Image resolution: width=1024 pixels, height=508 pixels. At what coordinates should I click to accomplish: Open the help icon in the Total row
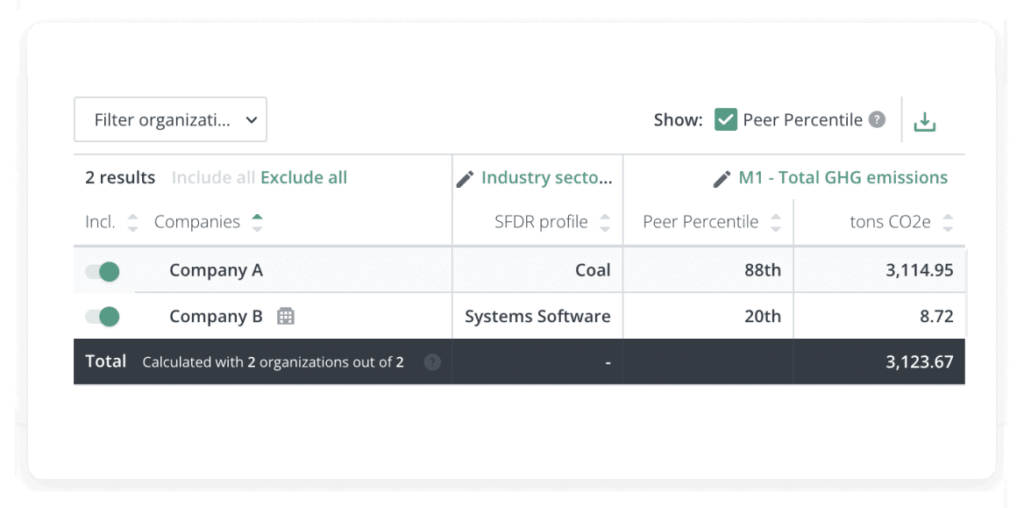432,362
